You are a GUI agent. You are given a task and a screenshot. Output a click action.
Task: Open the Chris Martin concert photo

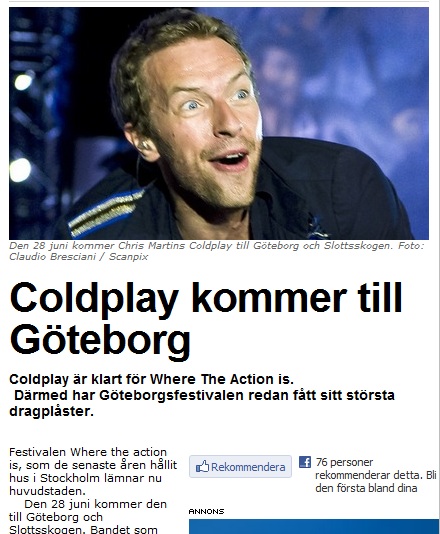[x=219, y=123]
